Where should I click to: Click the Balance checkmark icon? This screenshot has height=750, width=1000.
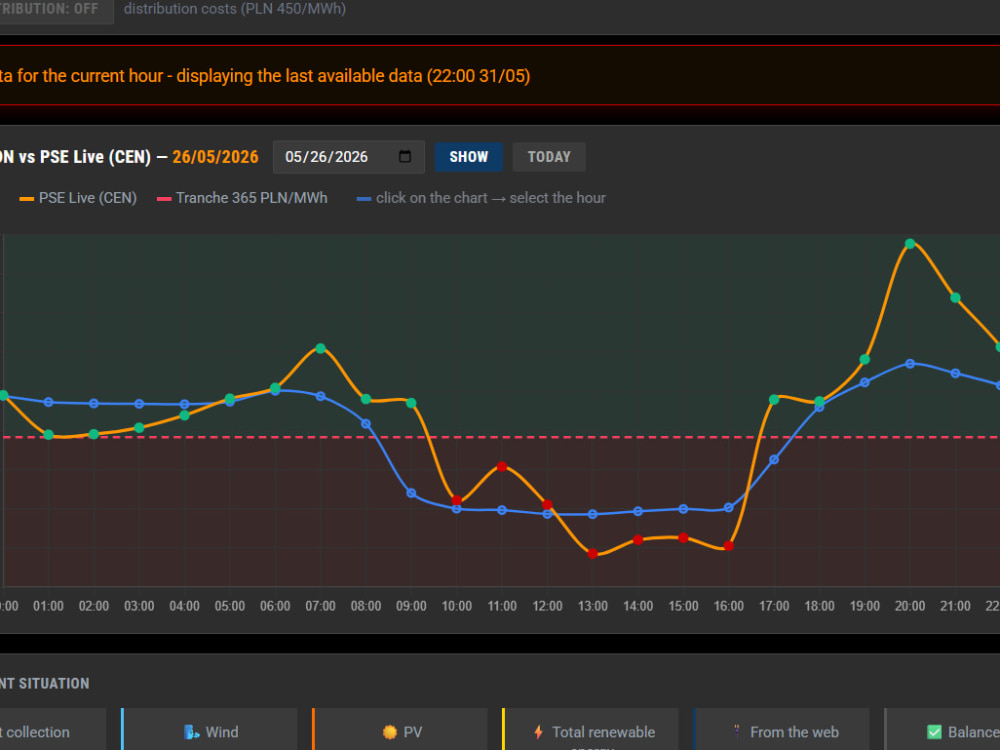(934, 732)
